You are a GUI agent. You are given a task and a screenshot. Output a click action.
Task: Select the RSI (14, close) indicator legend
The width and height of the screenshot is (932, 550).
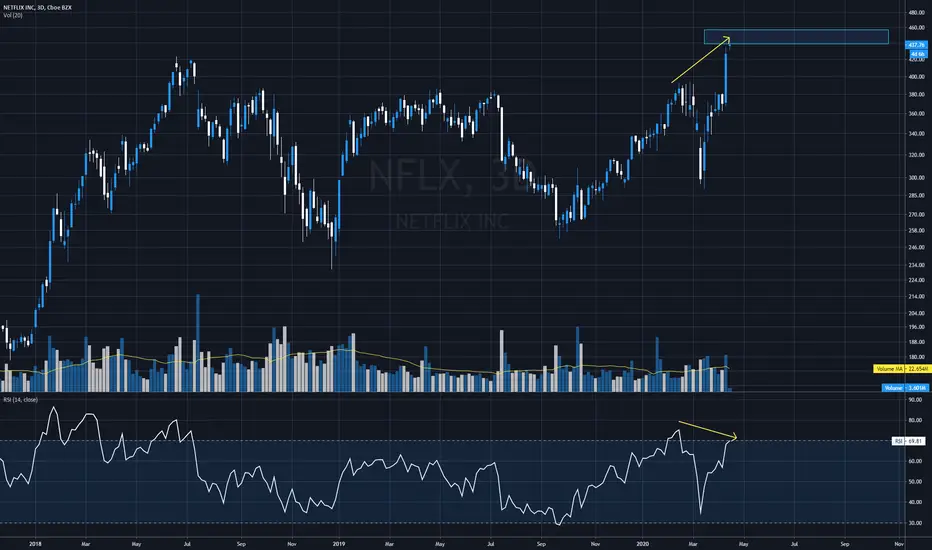click(x=20, y=400)
